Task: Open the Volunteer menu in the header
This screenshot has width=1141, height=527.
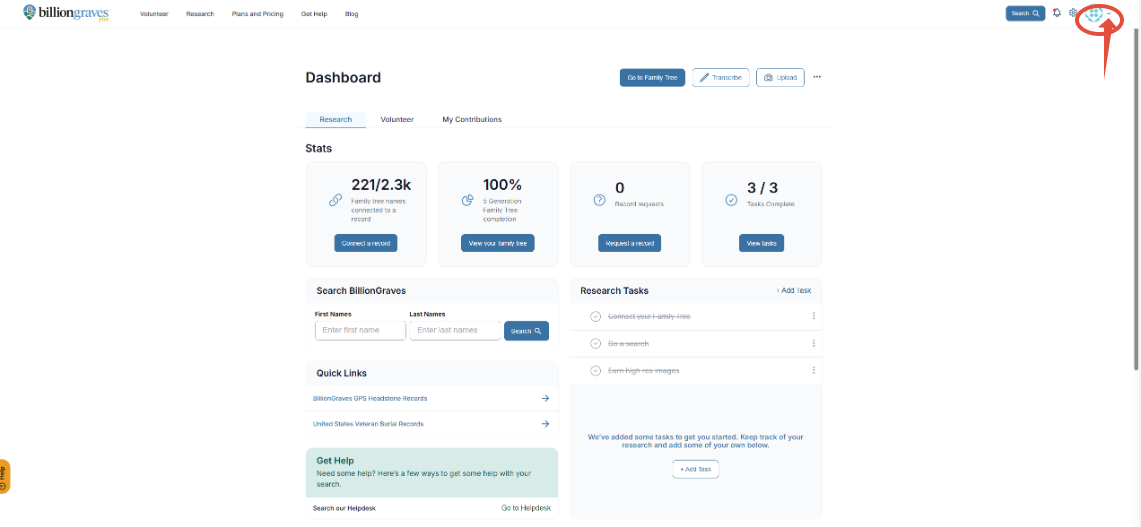Action: point(154,14)
